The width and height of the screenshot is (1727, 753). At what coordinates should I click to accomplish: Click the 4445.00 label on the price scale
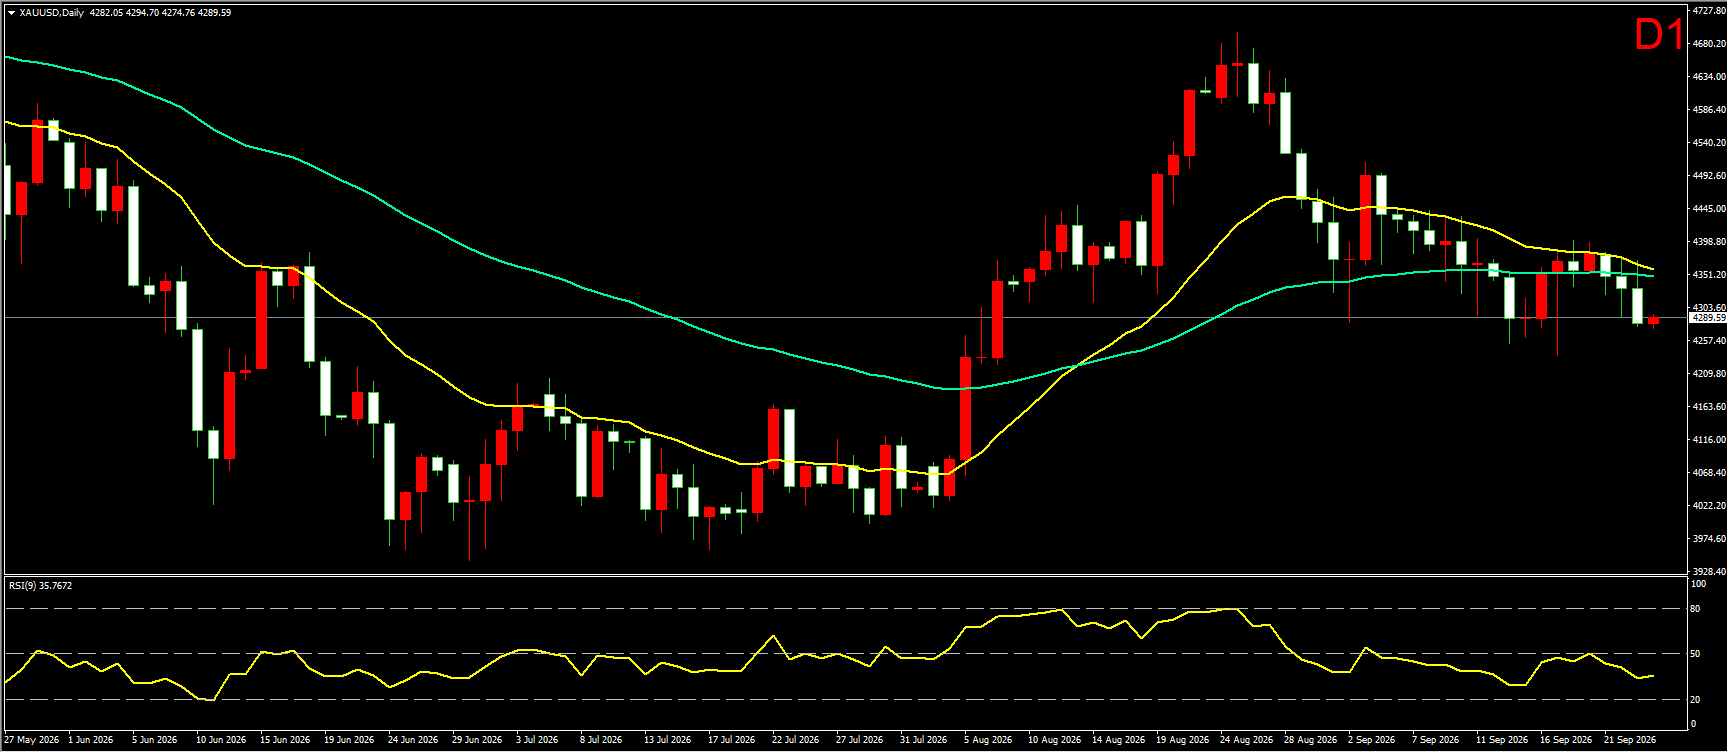pyautogui.click(x=1708, y=208)
